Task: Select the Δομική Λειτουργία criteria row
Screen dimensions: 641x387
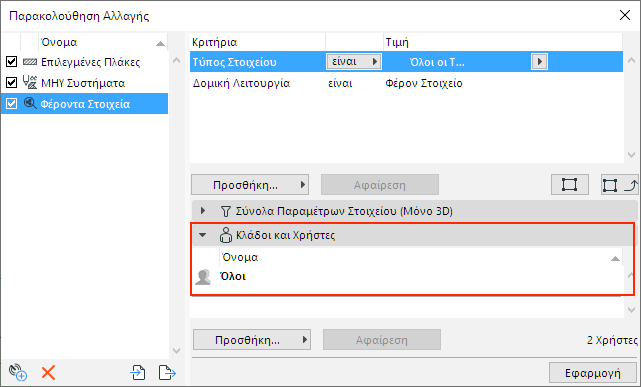Action: click(x=406, y=83)
